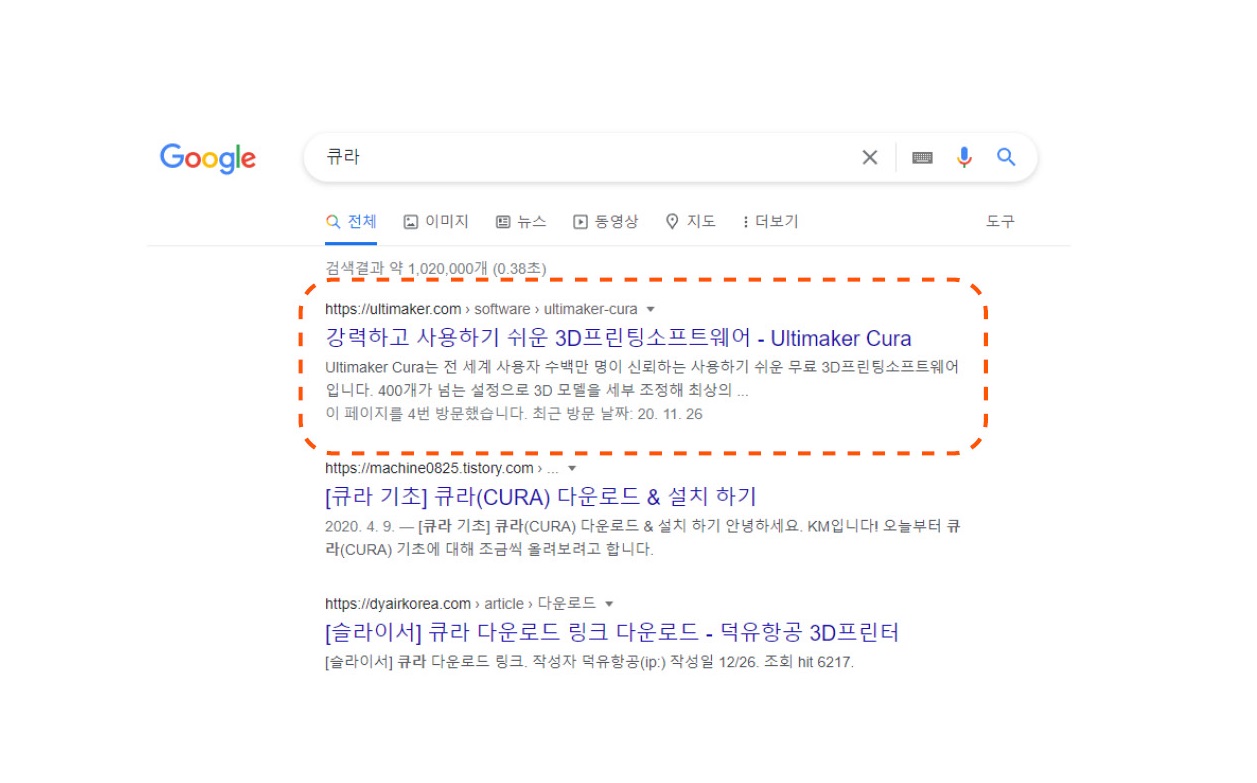Click the 2020. 4. 9. tistory snippet
The image size is (1257, 783).
coord(642,537)
